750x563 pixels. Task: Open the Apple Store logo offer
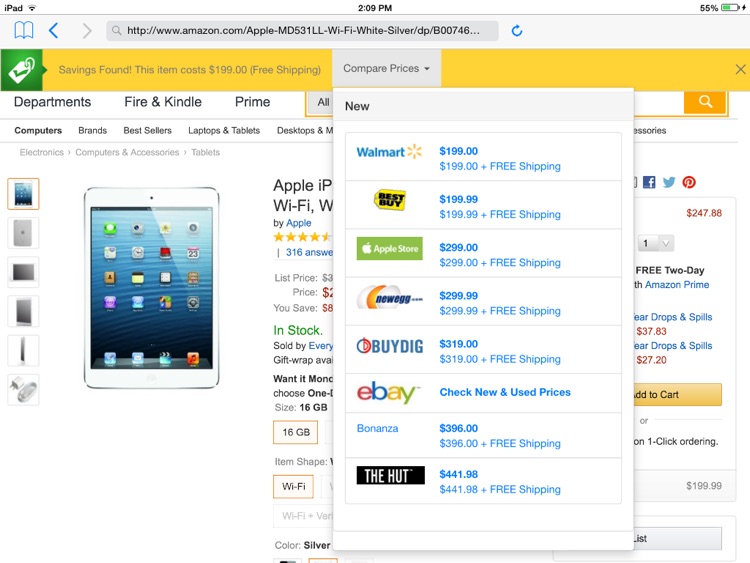click(389, 248)
